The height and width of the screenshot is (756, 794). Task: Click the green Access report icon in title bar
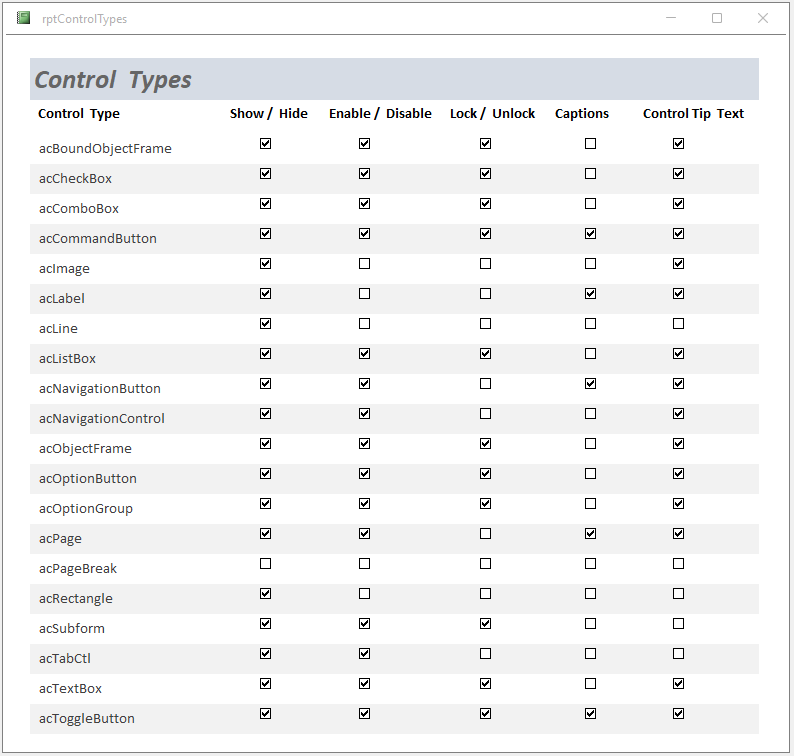(x=23, y=18)
